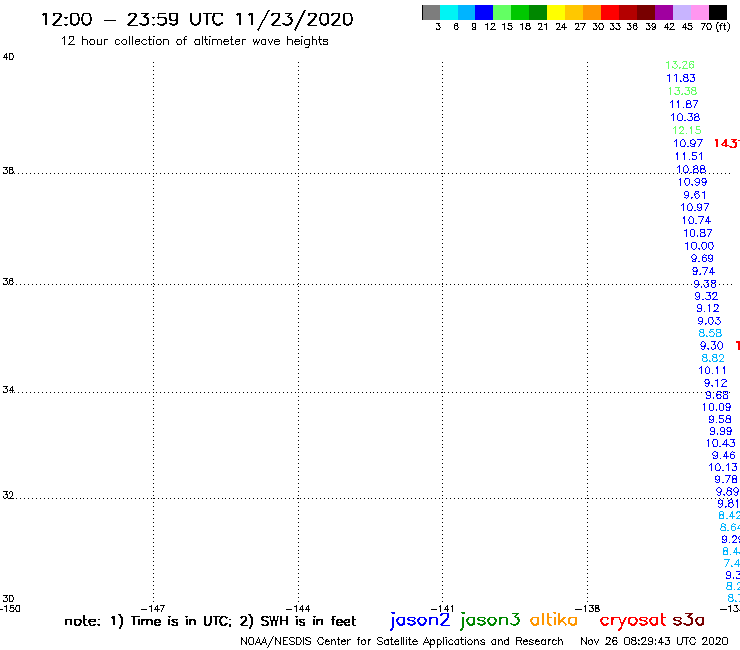The image size is (740, 650).
Task: Click the jason3 satellite legend label
Action: coord(490,620)
